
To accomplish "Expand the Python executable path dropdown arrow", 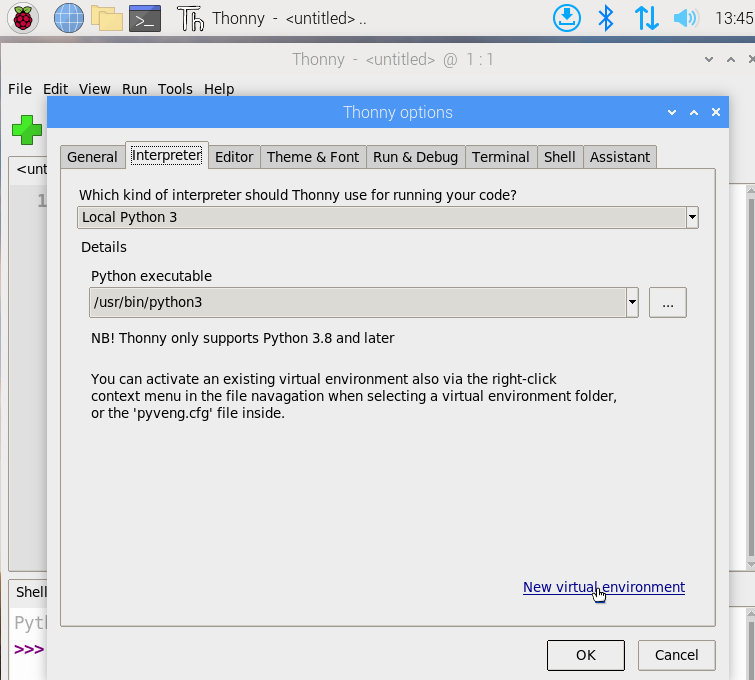I will point(632,302).
